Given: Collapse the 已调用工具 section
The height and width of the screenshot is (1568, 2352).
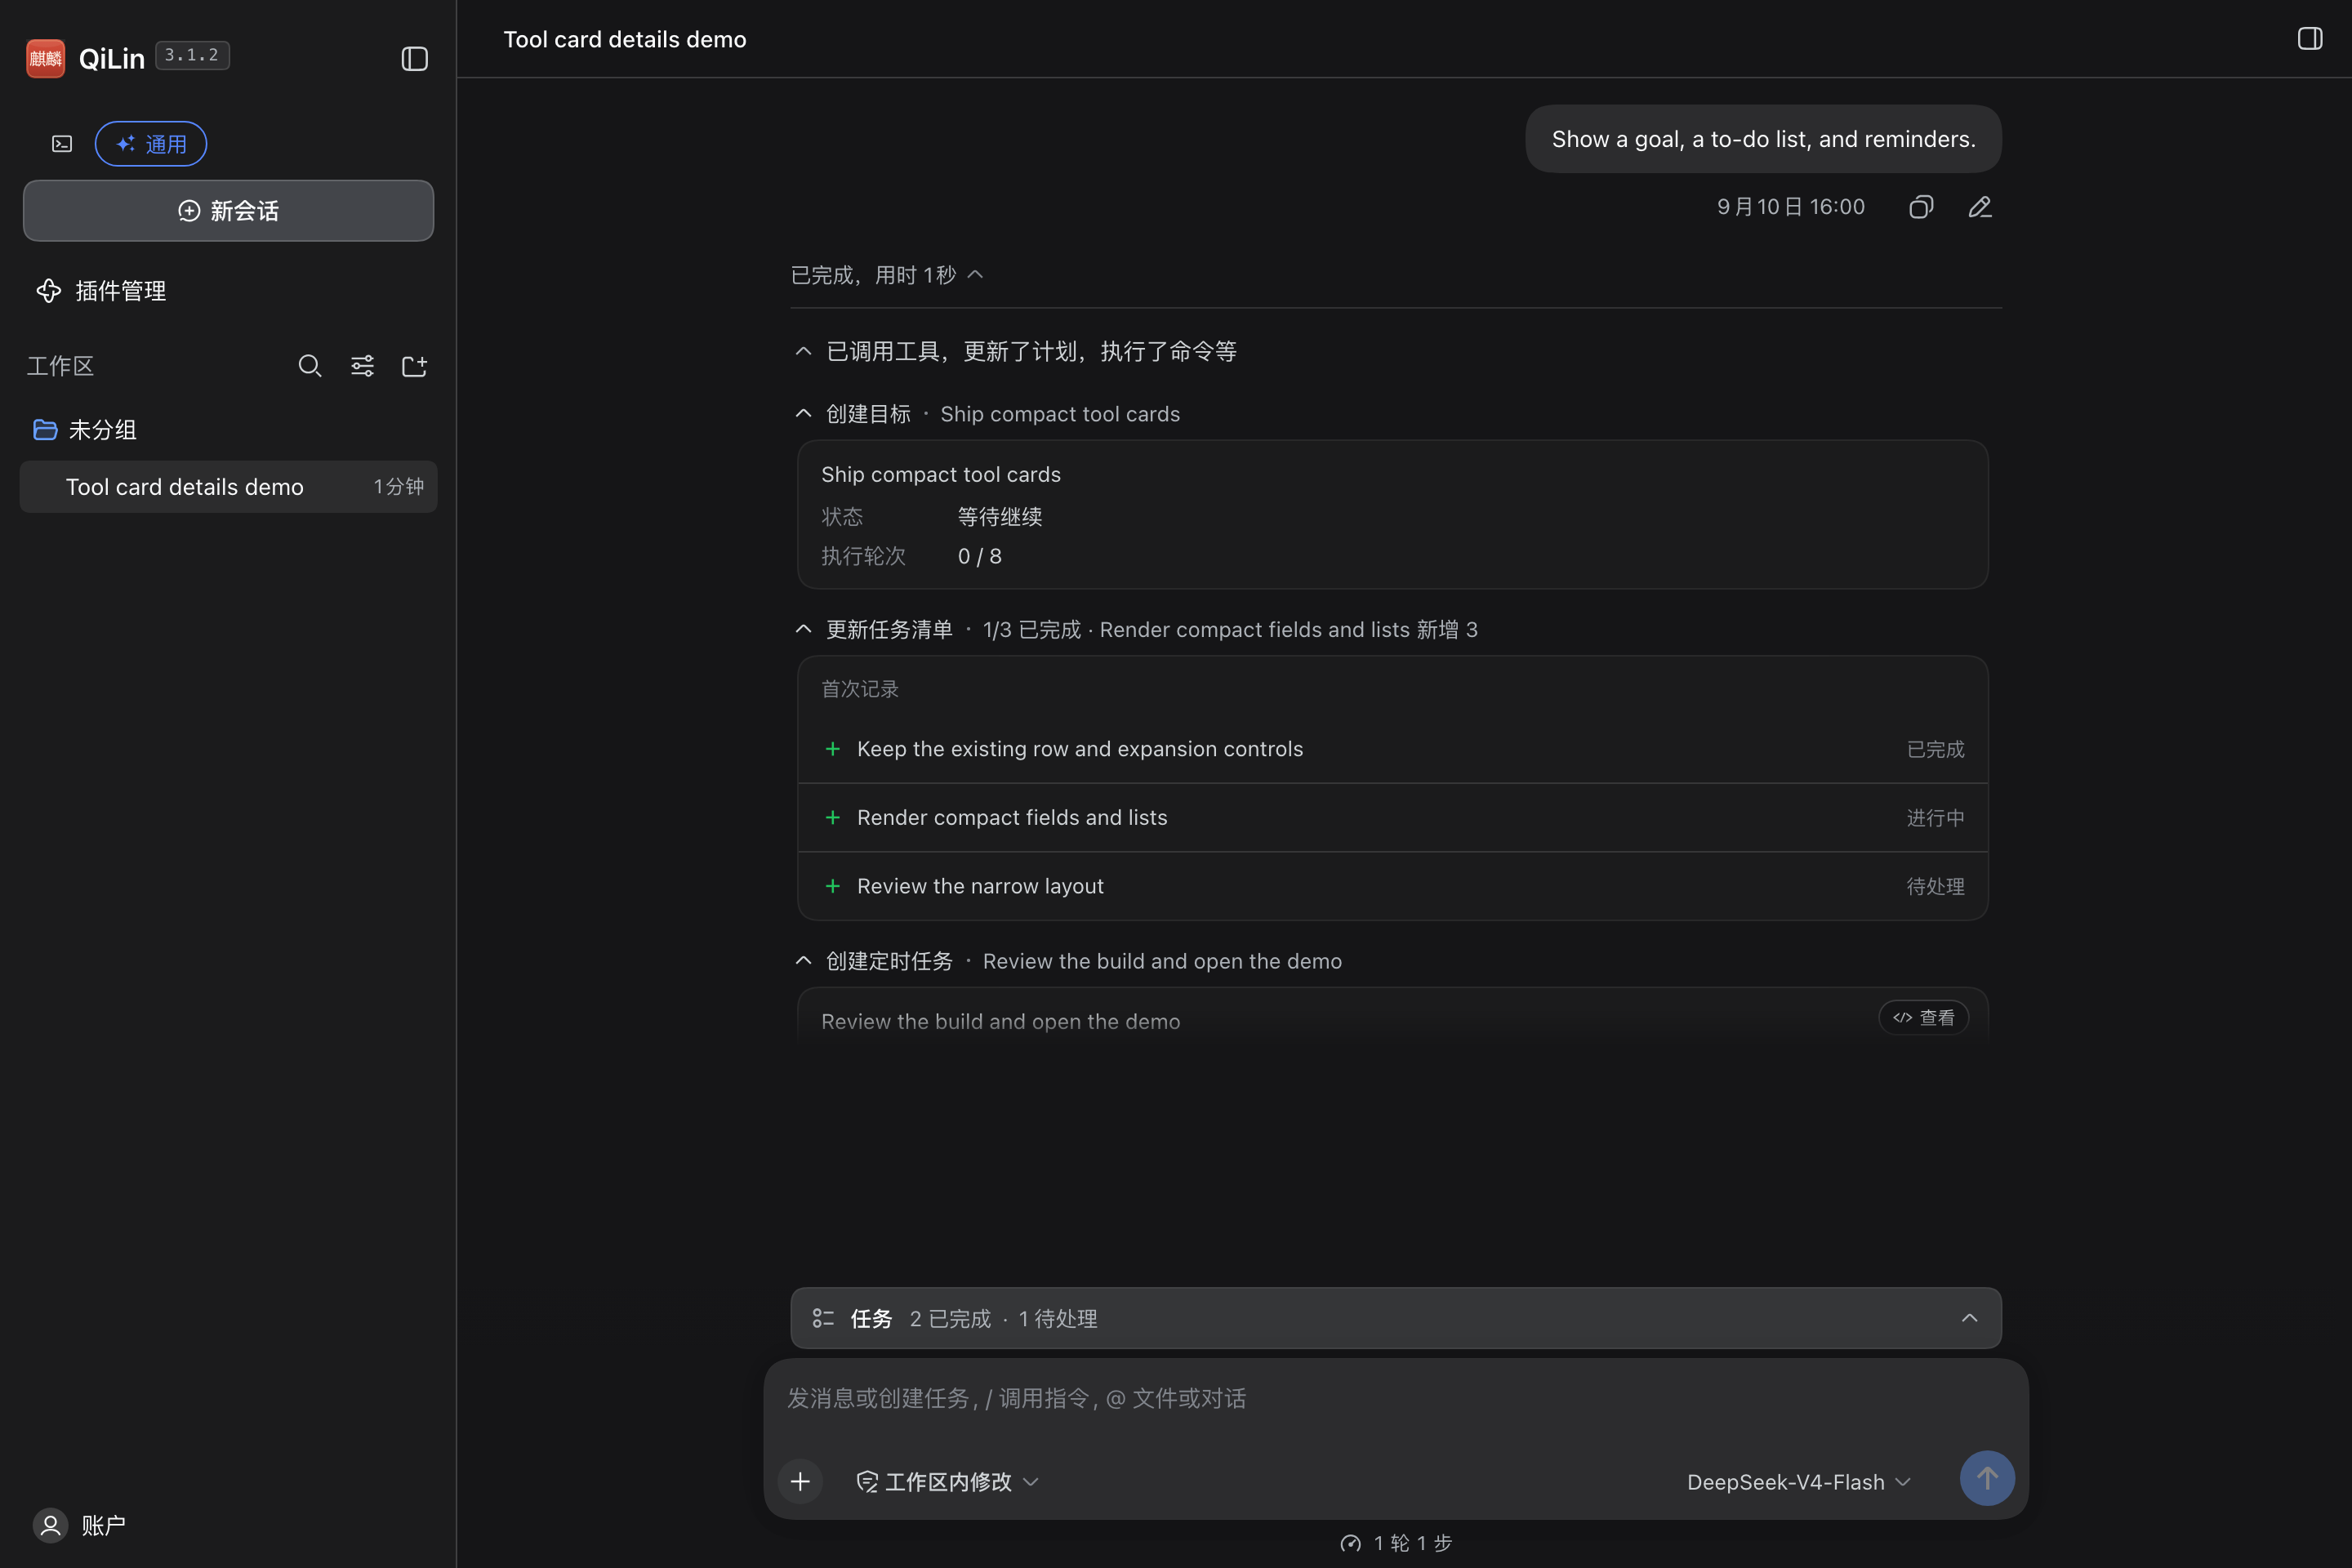Looking at the screenshot, I should pos(1015,351).
